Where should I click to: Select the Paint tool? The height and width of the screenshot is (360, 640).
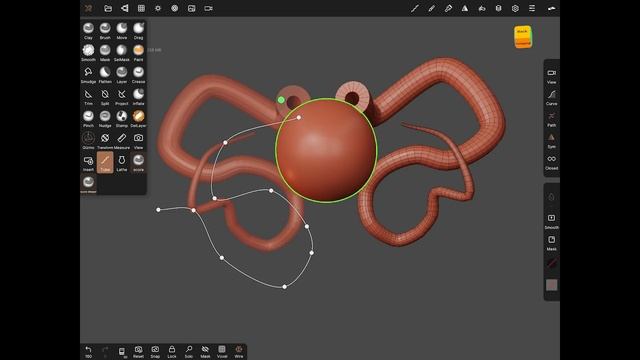(x=138, y=53)
